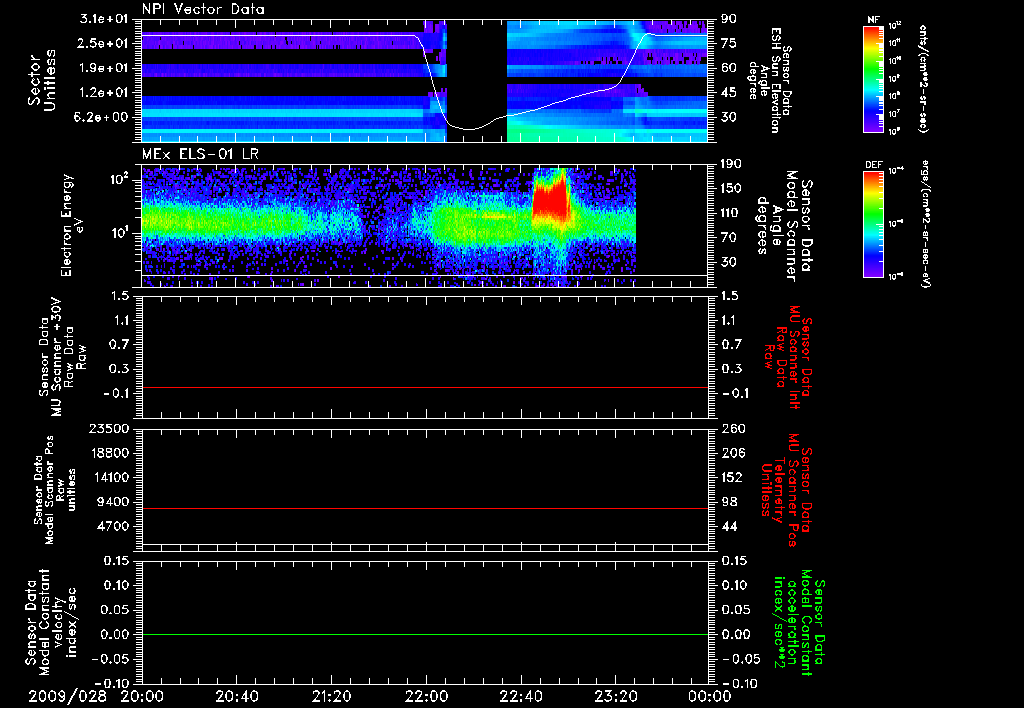Click the 00:00 time tick

tap(709, 696)
